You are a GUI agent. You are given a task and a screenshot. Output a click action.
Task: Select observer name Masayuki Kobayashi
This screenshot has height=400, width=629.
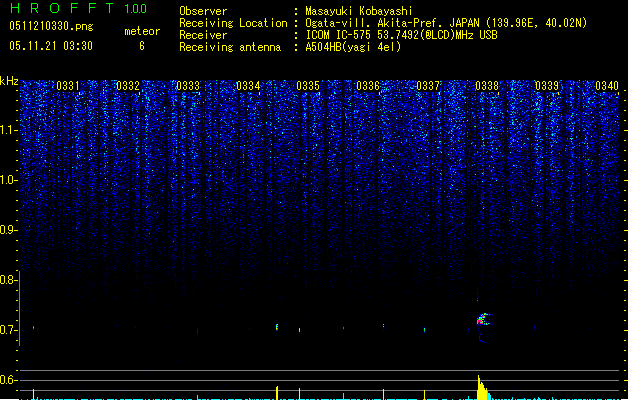[359, 11]
